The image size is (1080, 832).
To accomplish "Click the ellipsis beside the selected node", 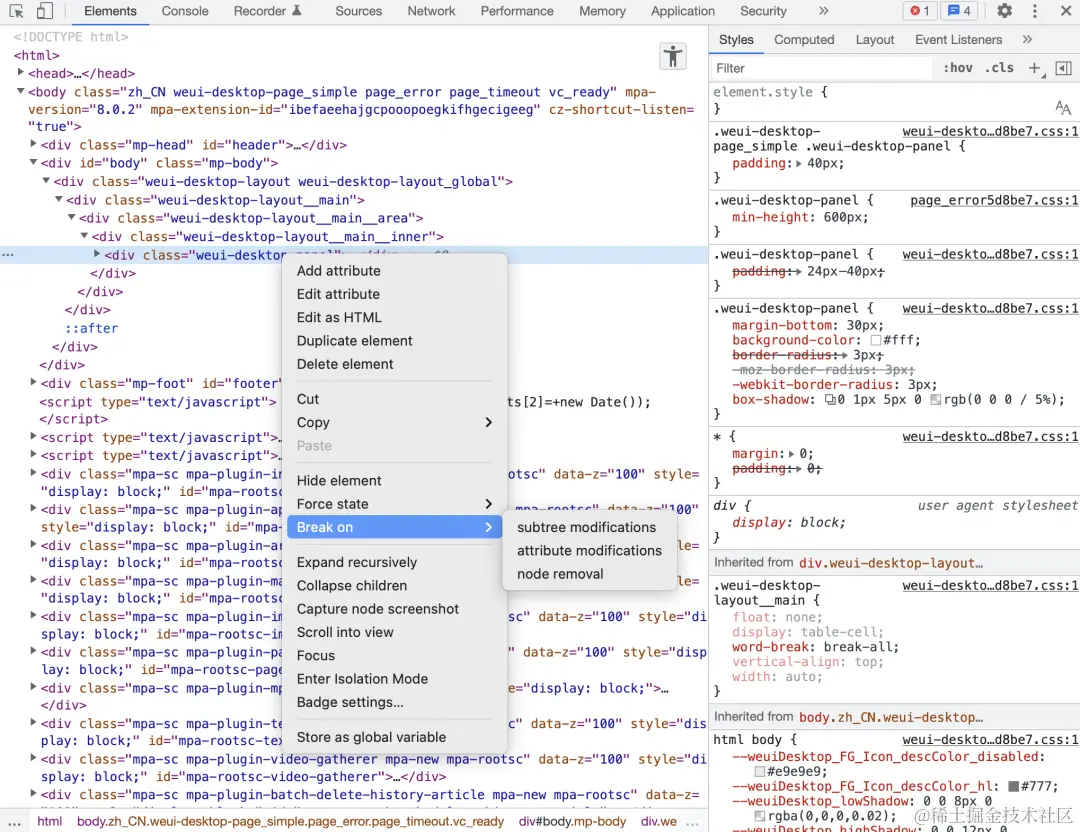I will [8, 255].
